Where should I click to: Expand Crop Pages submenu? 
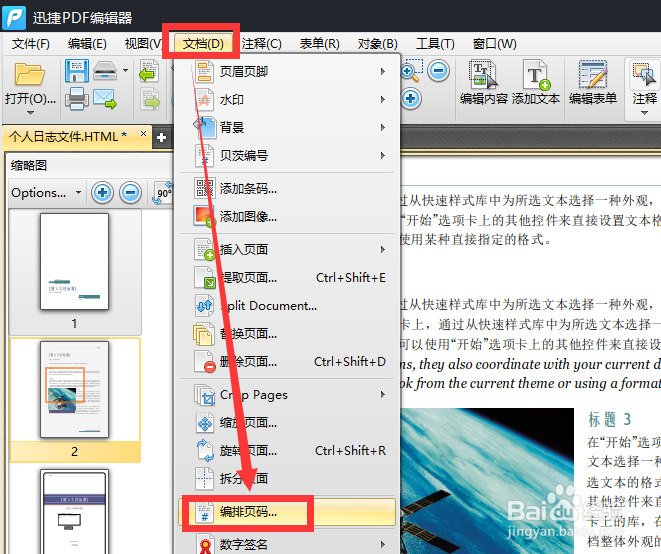pyautogui.click(x=287, y=395)
